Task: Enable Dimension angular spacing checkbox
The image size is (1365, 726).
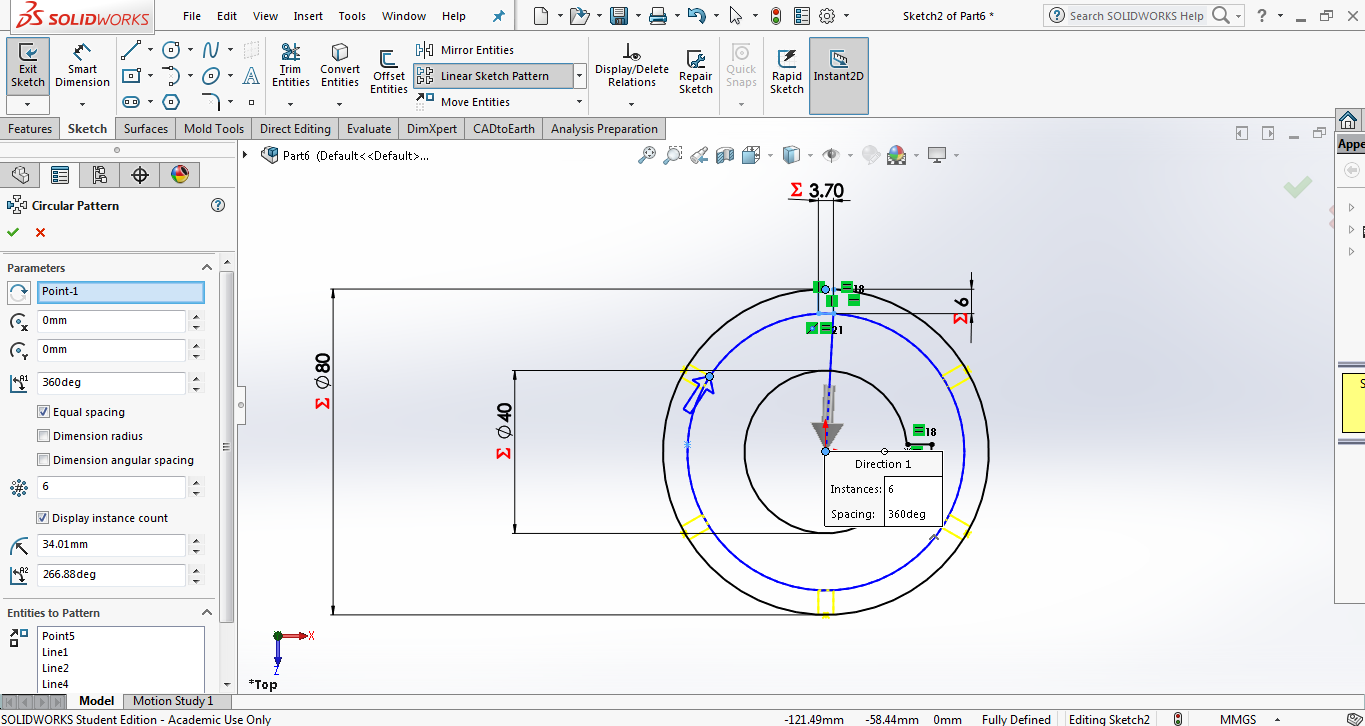Action: tap(44, 460)
